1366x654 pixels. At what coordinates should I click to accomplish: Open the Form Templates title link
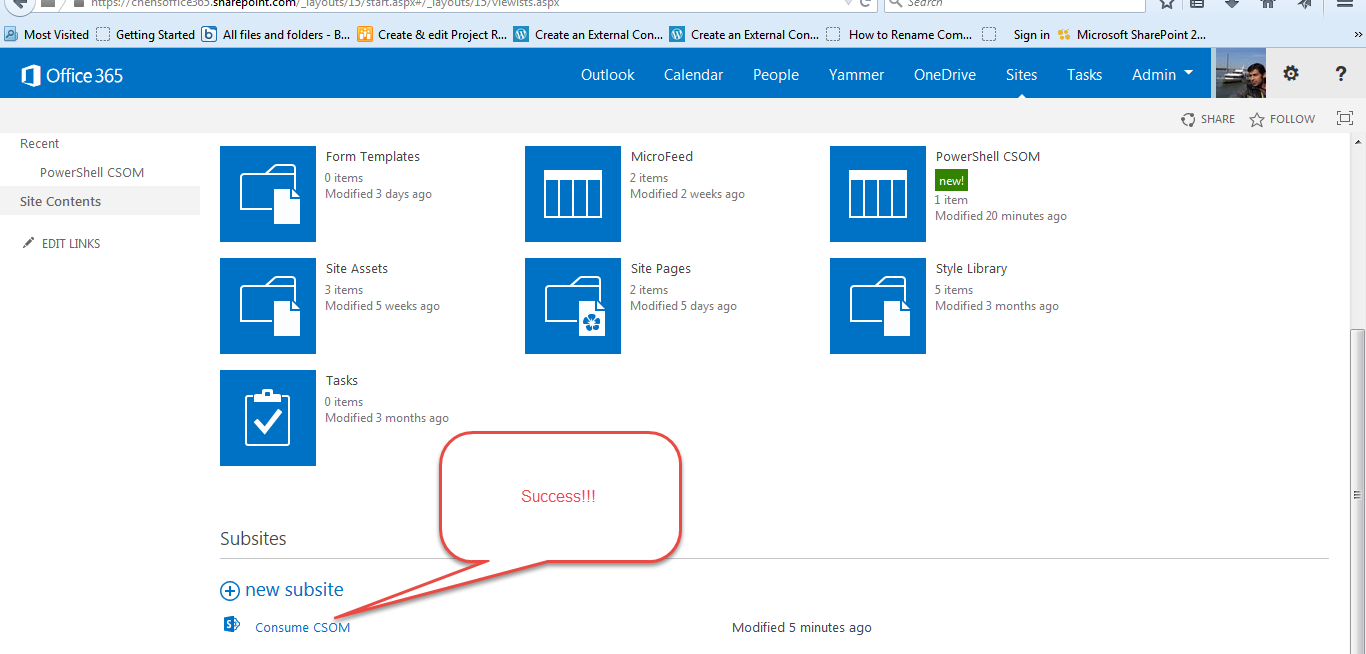coord(373,157)
